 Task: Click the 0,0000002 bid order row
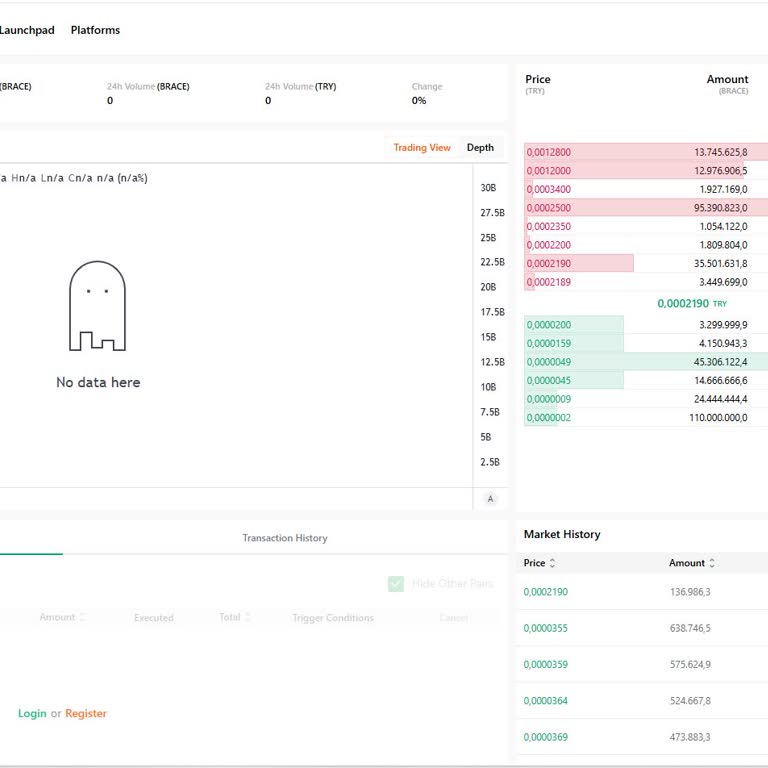coord(645,417)
